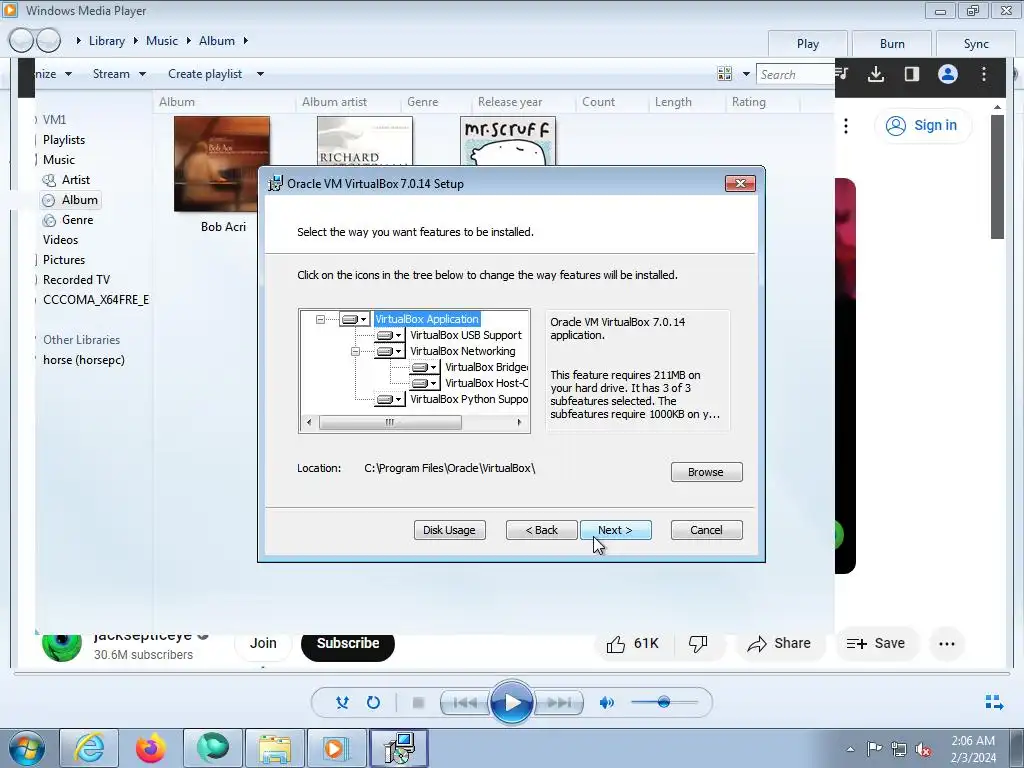
Task: Switch to Now Playing view icon
Action: tap(994, 702)
